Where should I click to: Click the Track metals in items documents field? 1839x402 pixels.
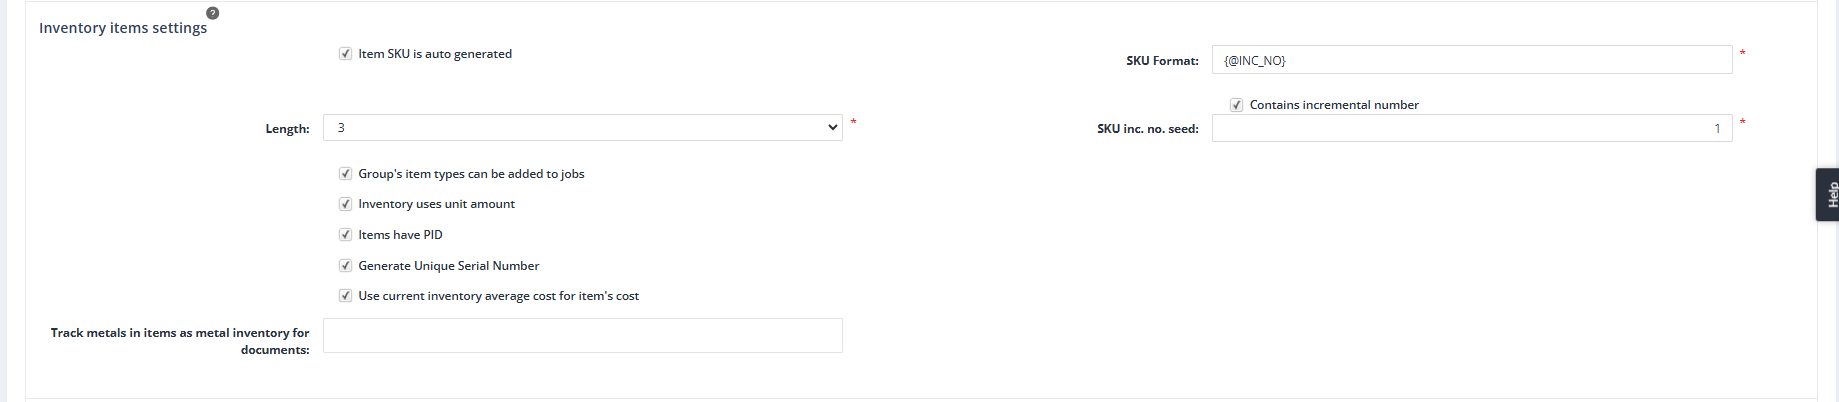coord(582,336)
